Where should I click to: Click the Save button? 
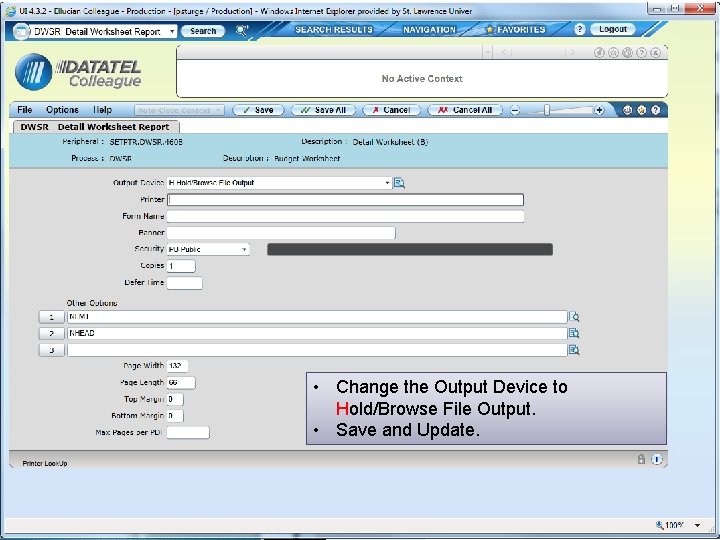[259, 110]
